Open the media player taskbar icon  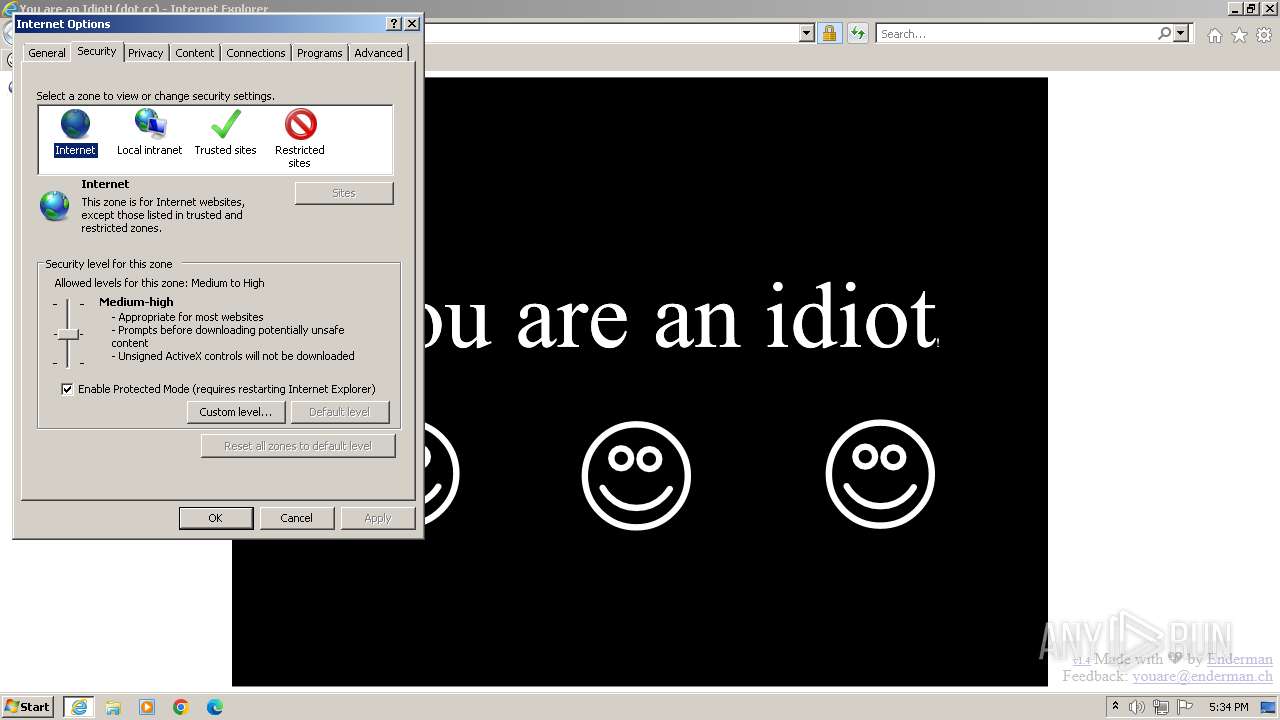tap(147, 707)
